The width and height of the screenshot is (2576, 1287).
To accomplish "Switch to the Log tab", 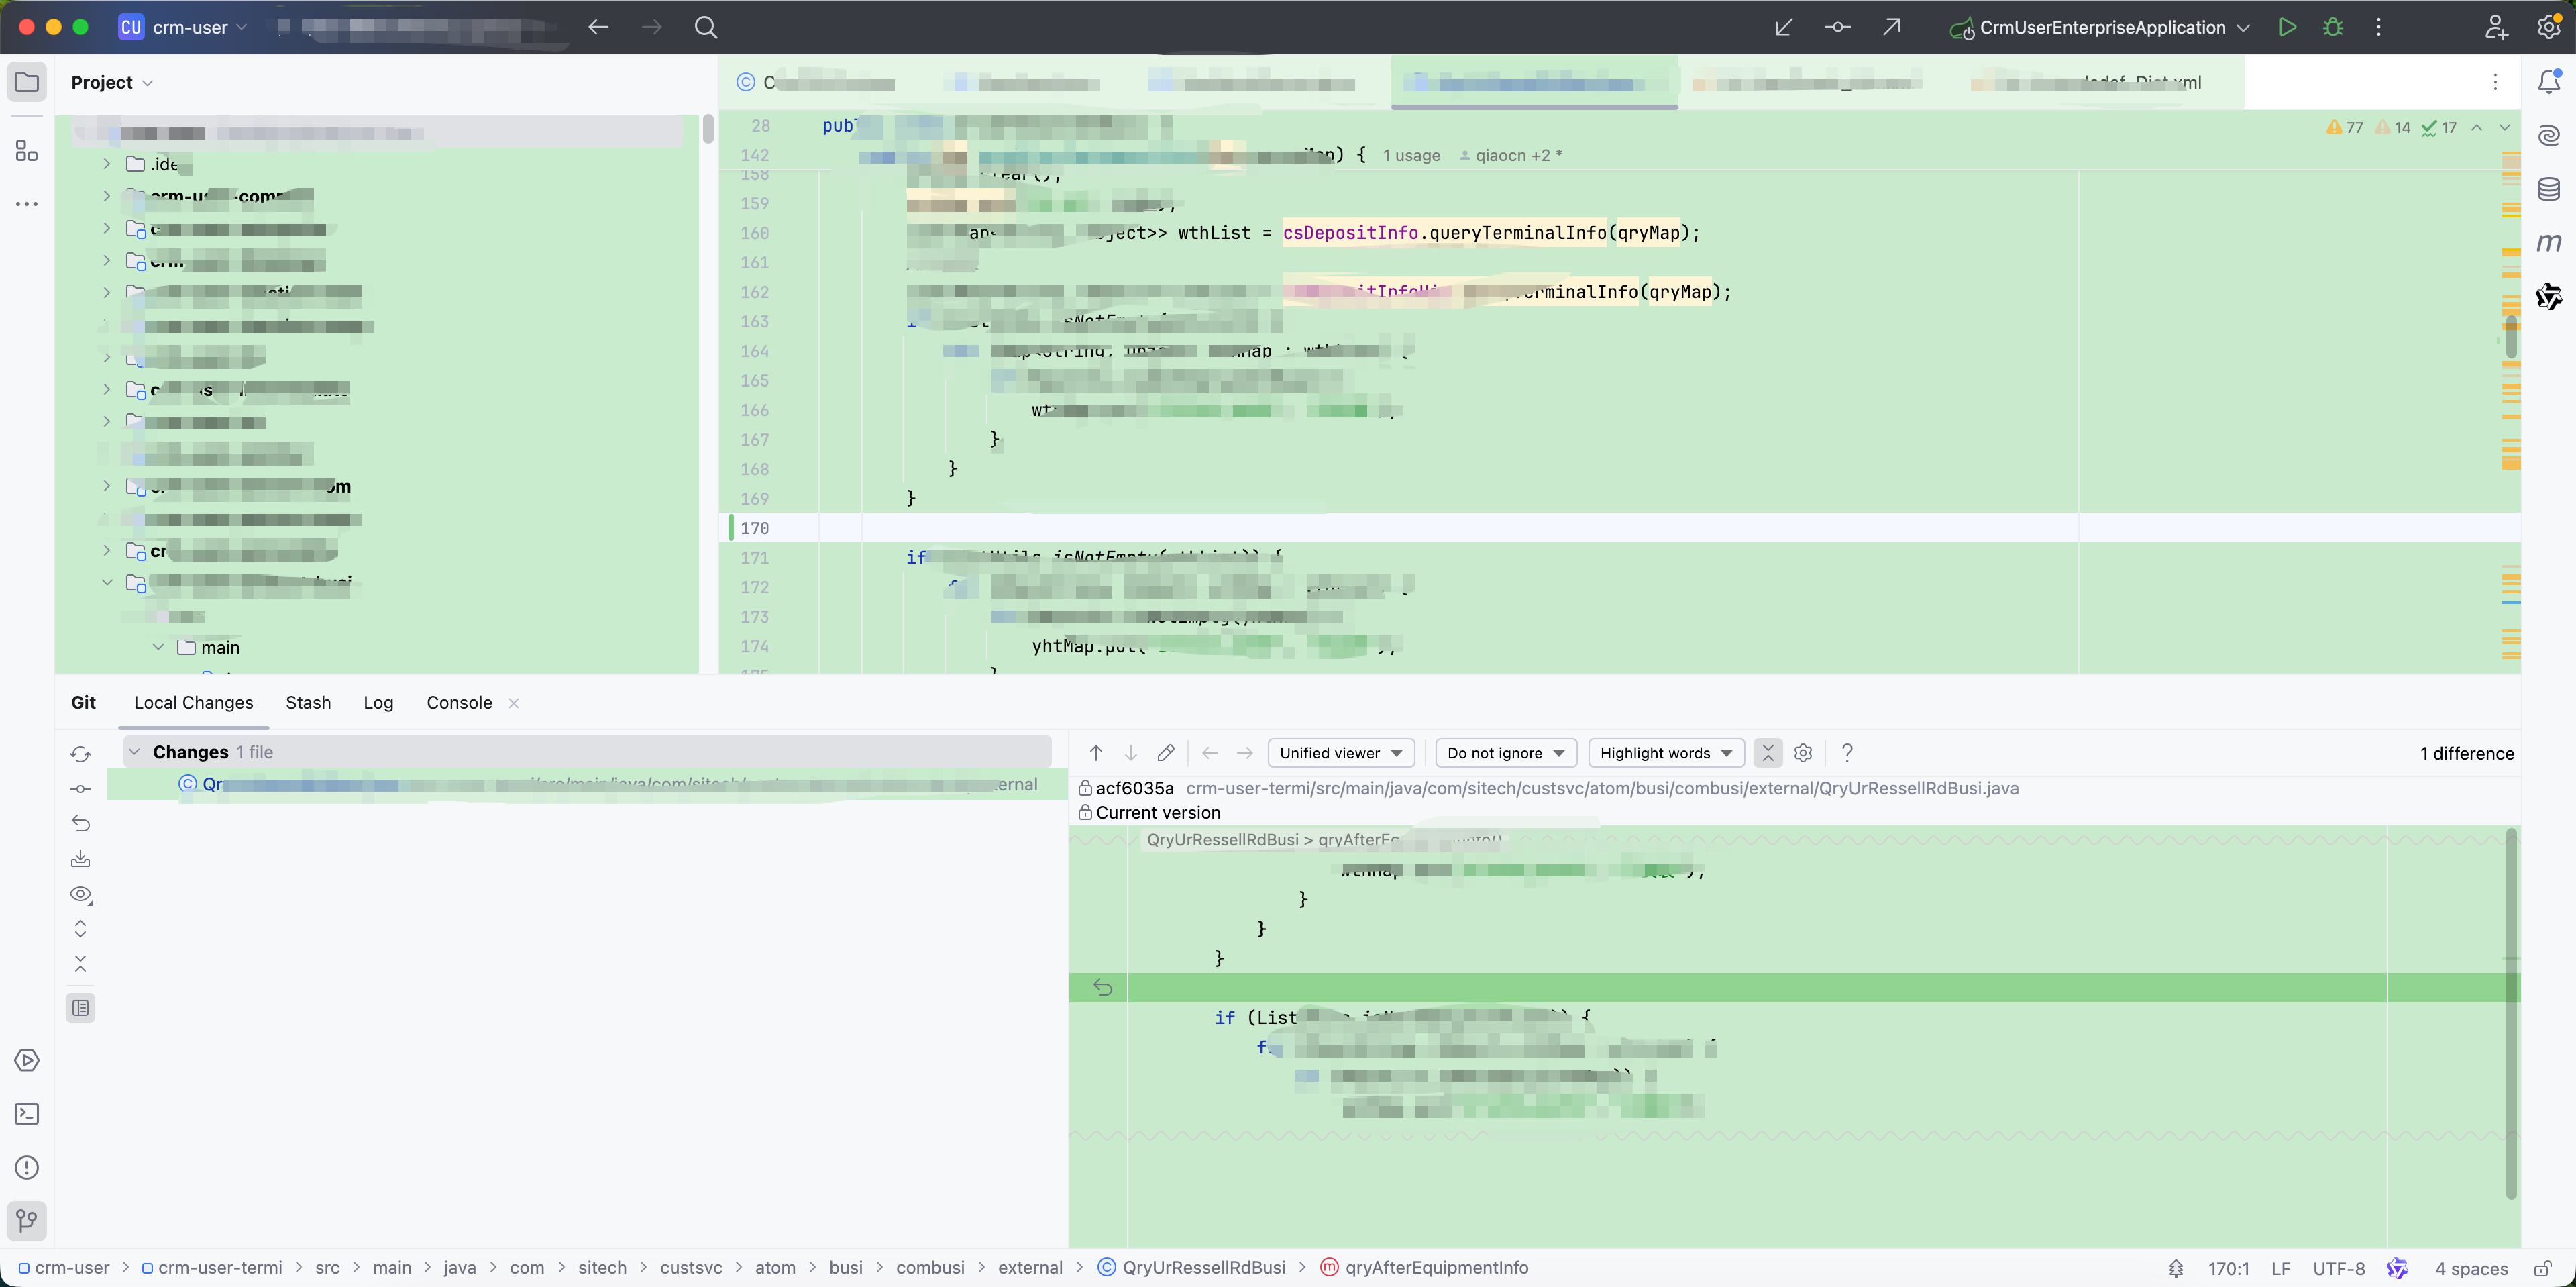I will (378, 703).
